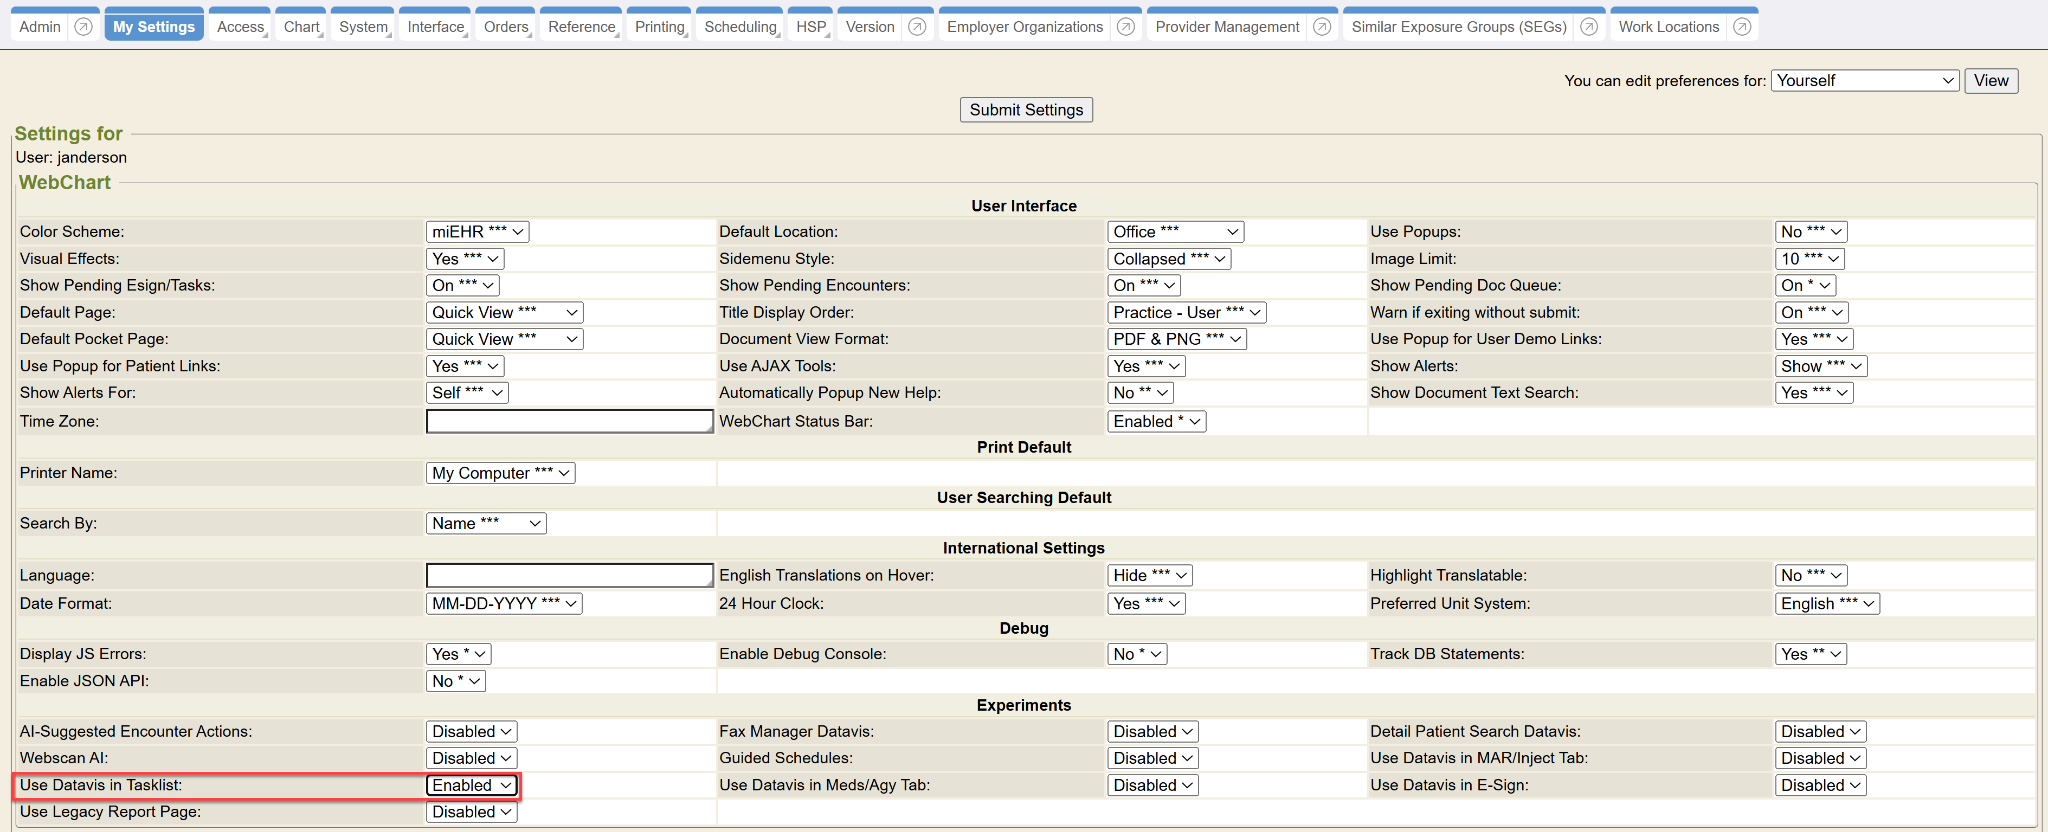The width and height of the screenshot is (2048, 832).
Task: Click Provider Management pop-out arrow icon
Action: (x=1322, y=27)
